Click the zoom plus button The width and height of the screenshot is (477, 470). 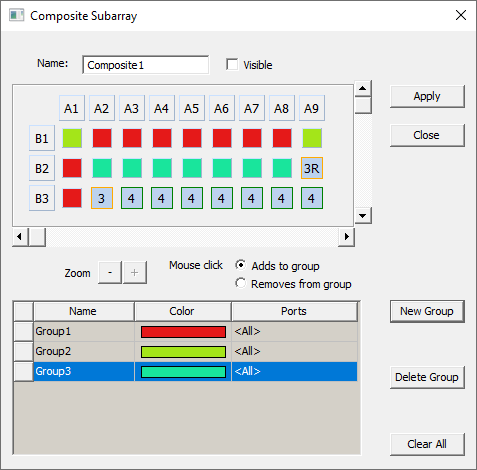pyautogui.click(x=135, y=273)
